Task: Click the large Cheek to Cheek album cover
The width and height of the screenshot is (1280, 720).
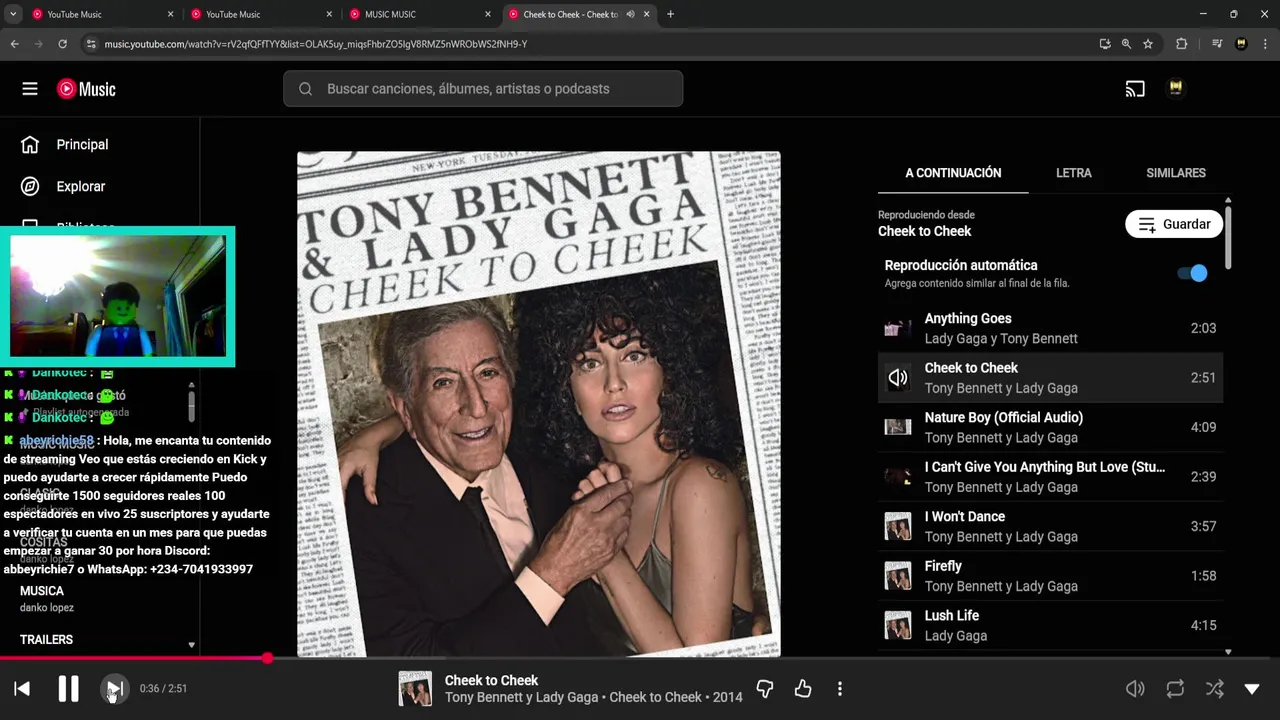Action: coord(539,404)
